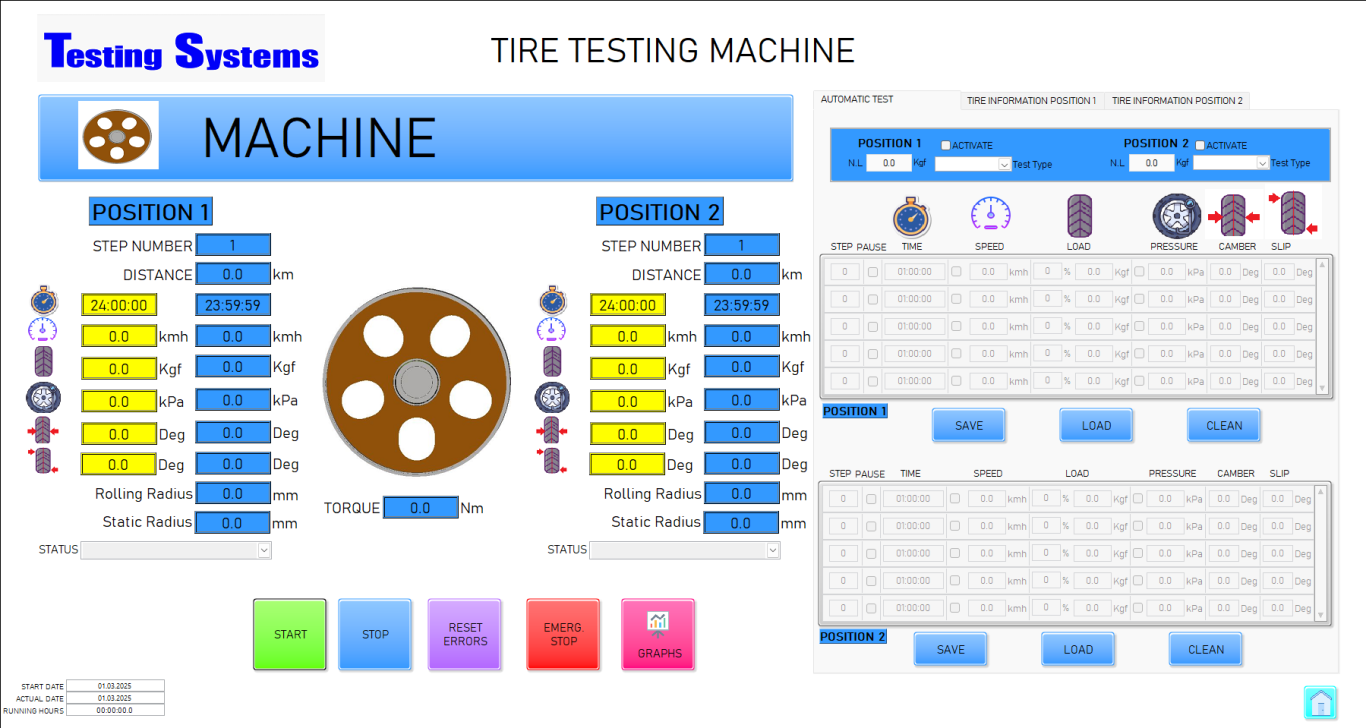Click the SLIP tire icon in Automatic Test

coord(1293,213)
